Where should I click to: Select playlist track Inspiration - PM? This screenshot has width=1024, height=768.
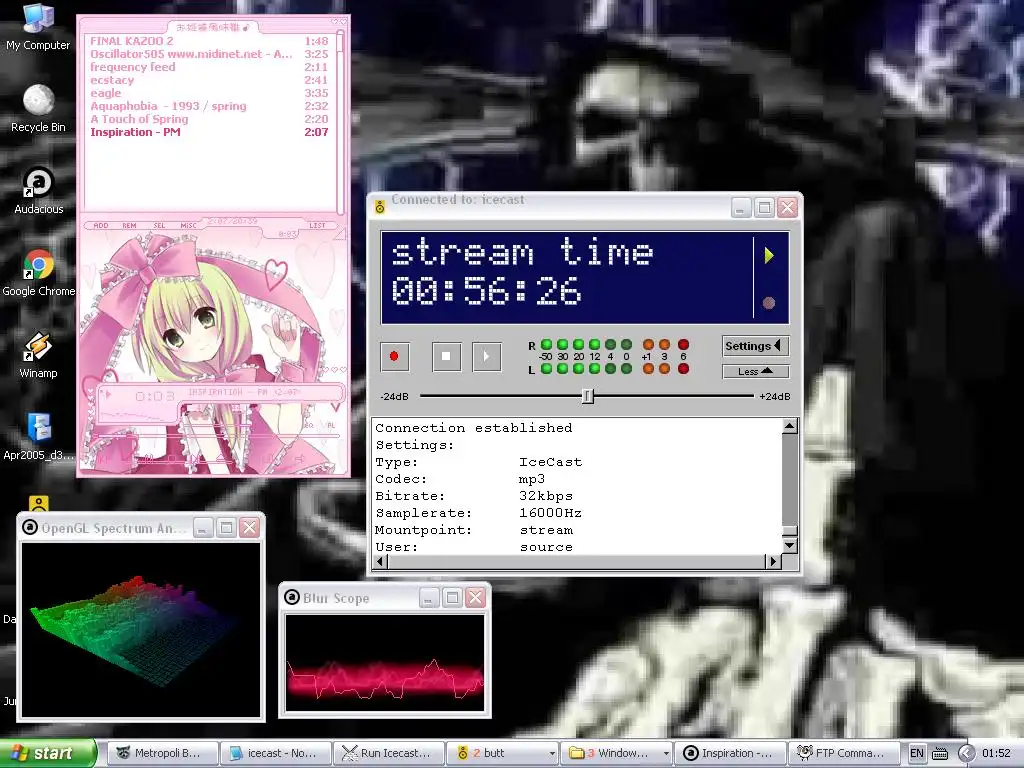209,132
